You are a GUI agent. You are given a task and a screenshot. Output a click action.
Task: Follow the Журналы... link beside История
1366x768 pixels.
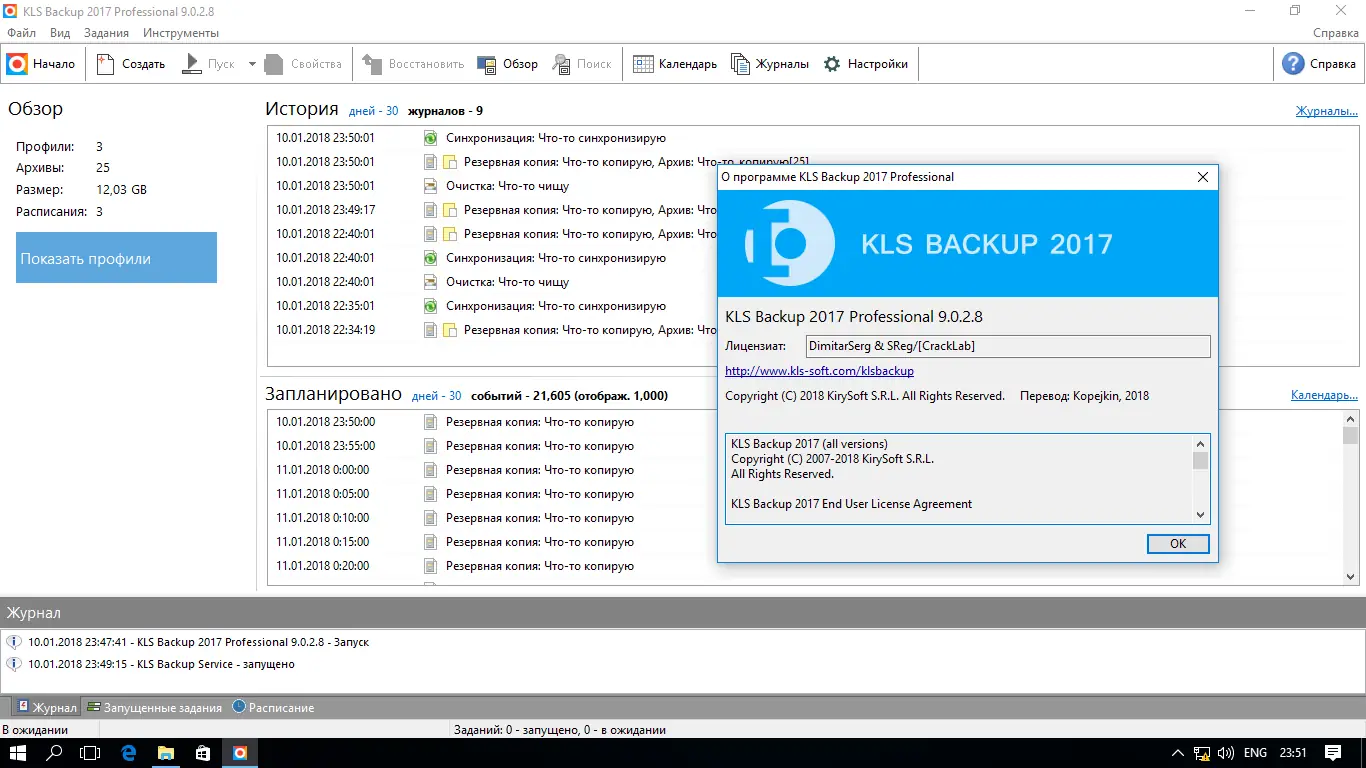1326,111
